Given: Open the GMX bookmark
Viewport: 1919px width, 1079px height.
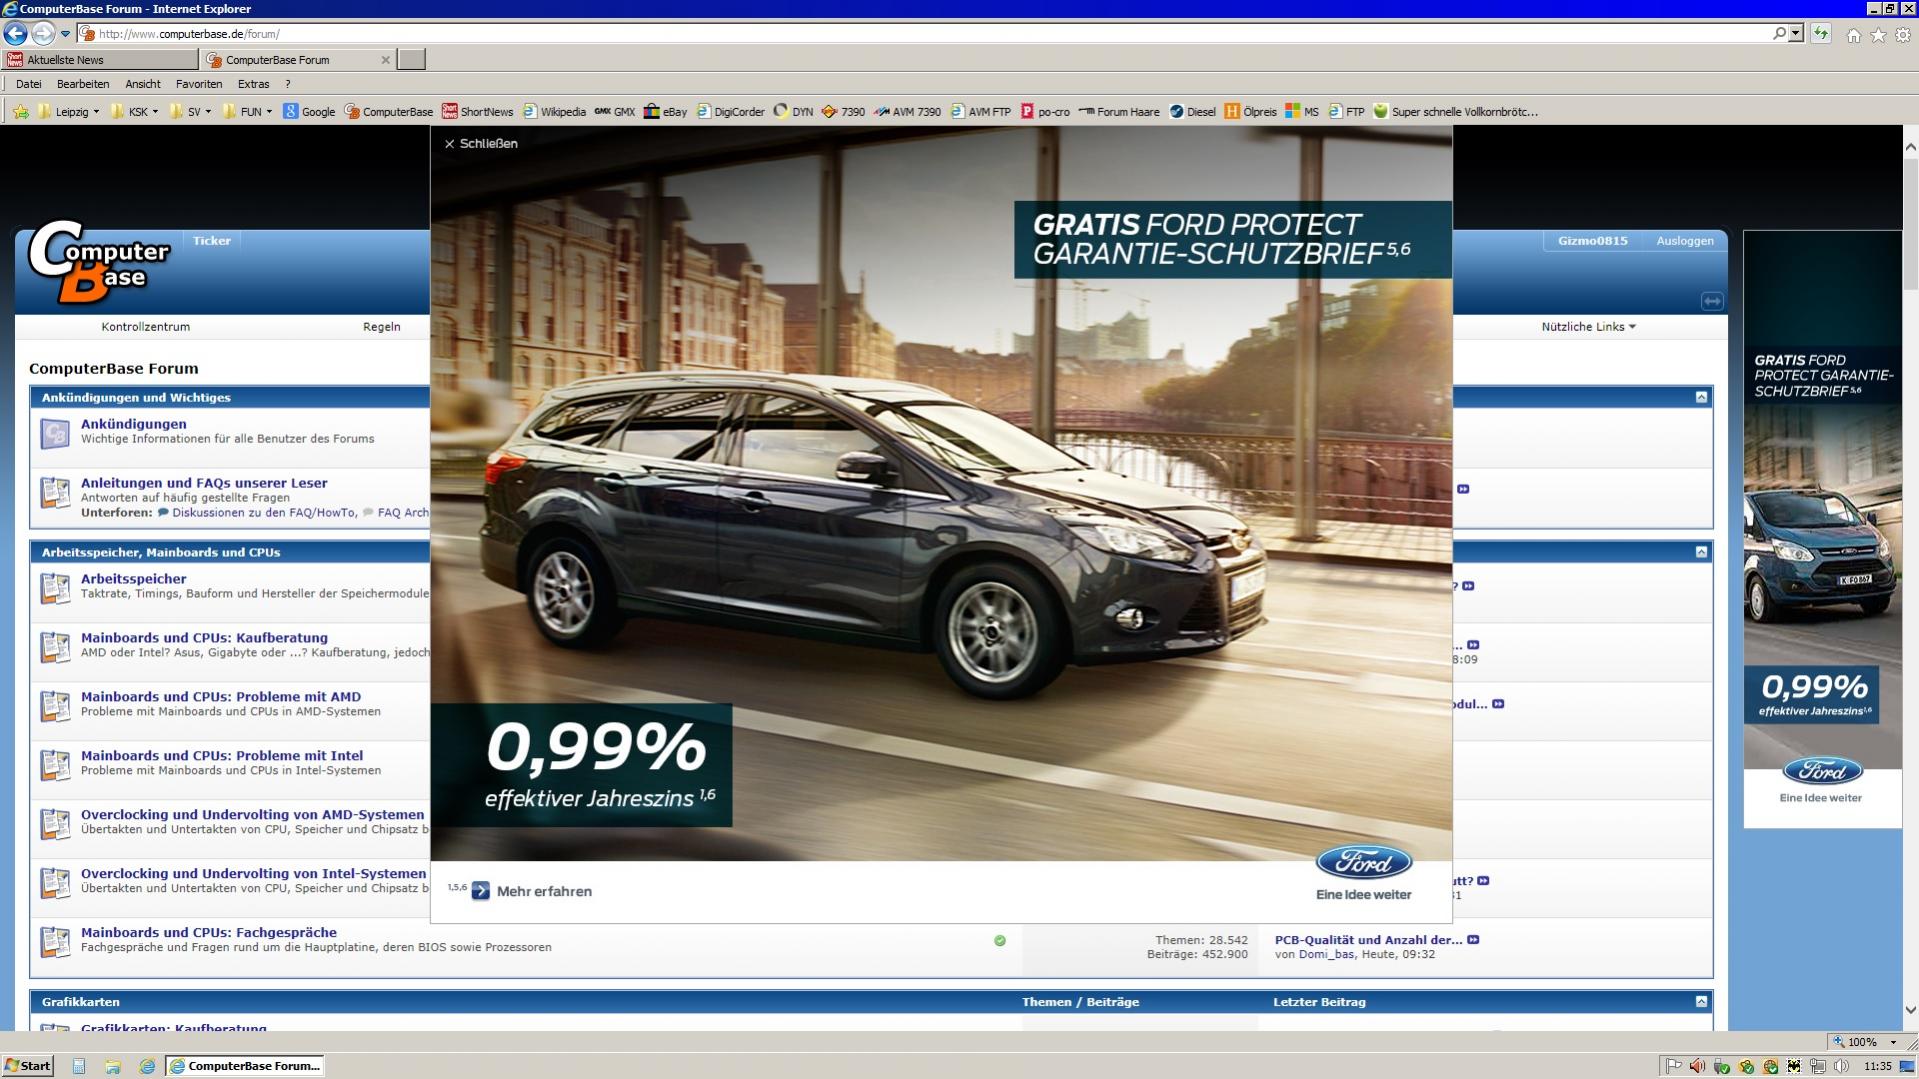Looking at the screenshot, I should coord(614,112).
